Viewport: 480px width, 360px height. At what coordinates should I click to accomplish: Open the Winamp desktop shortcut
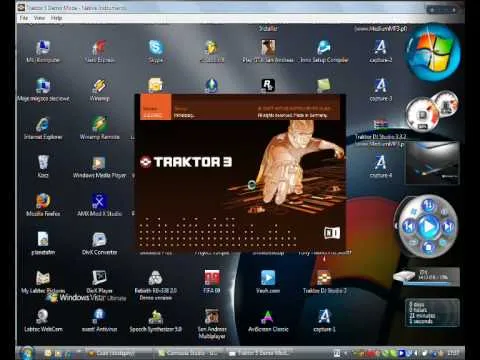click(99, 89)
